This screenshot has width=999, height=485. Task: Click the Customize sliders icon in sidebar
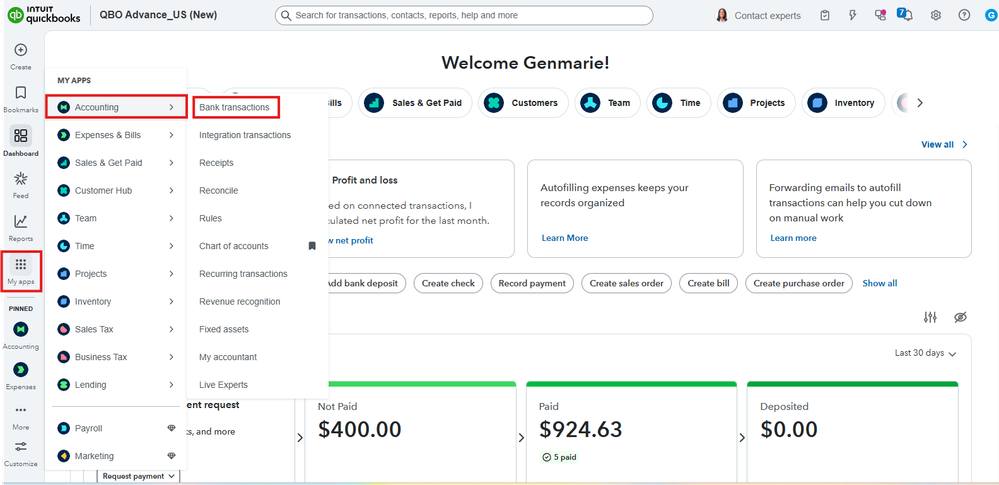[20, 446]
